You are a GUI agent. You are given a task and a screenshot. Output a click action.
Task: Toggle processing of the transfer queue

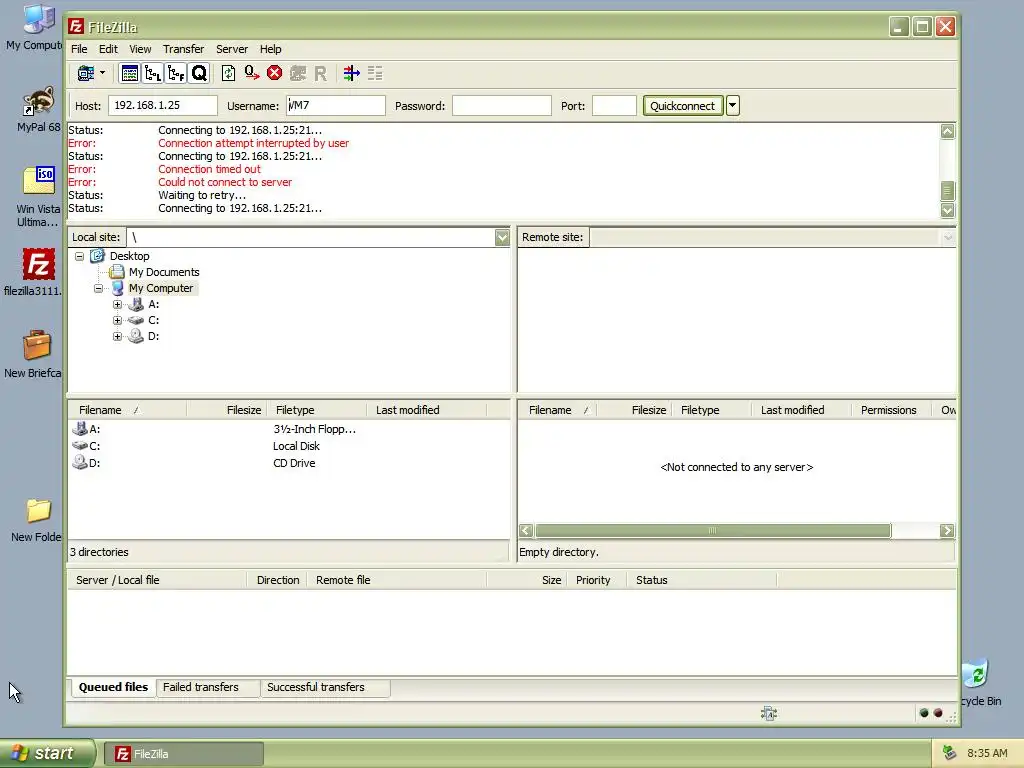click(251, 73)
